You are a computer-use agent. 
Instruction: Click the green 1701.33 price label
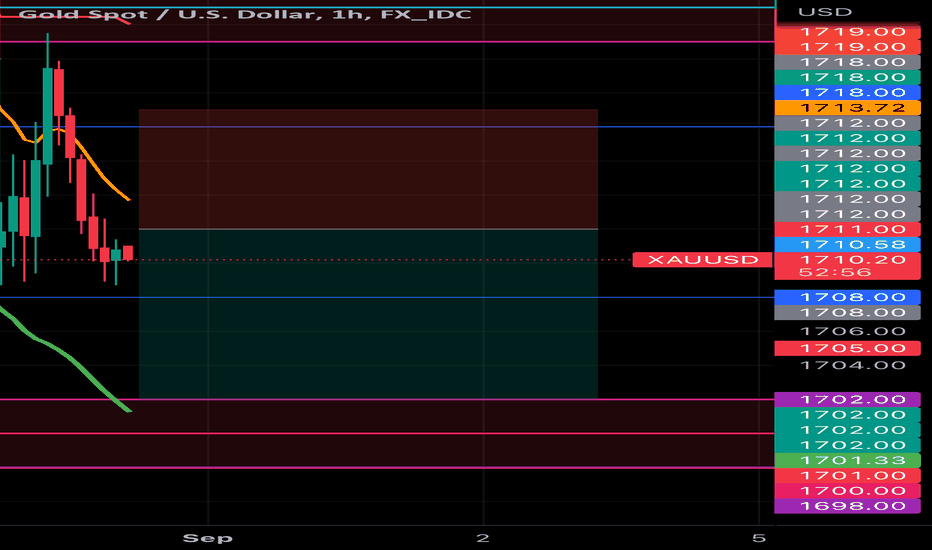pos(848,460)
